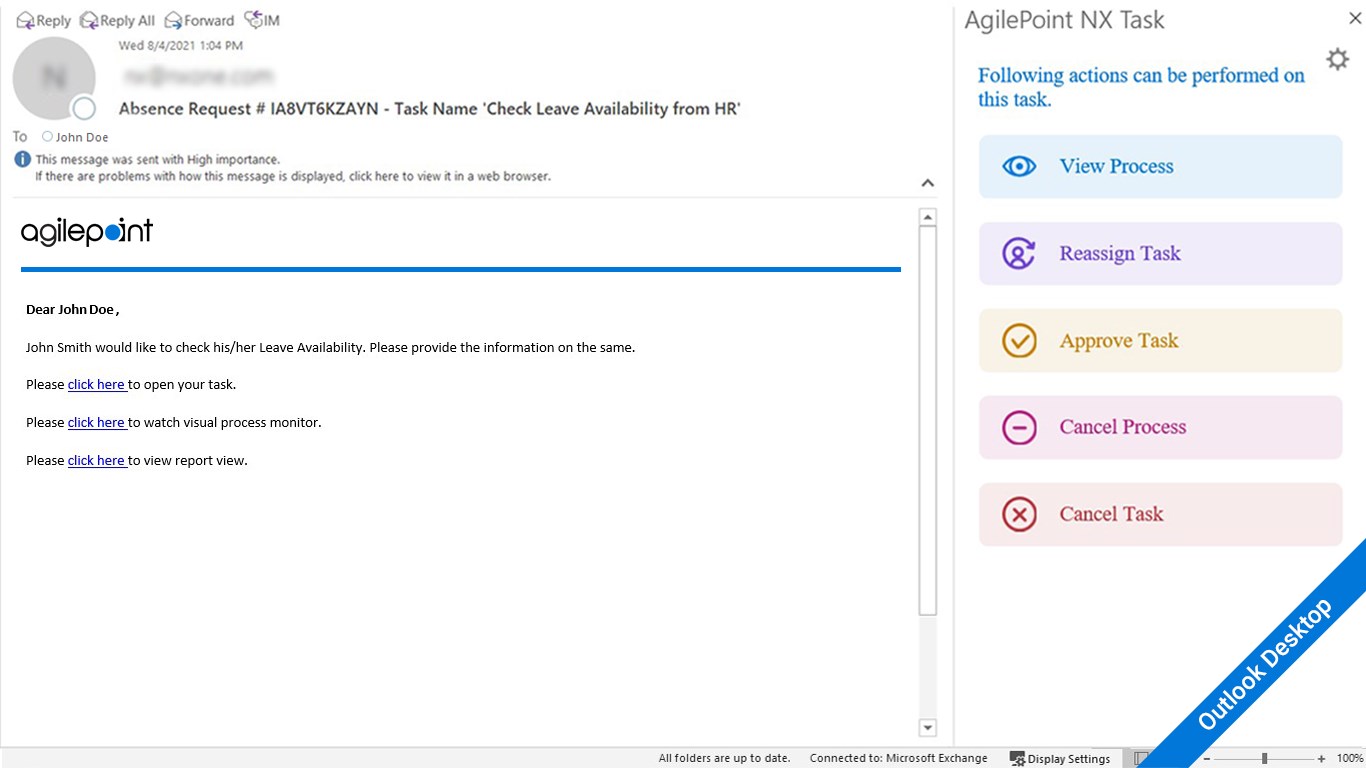Open the sender's profile picture
Viewport: 1366px width, 768px height.
[54, 79]
